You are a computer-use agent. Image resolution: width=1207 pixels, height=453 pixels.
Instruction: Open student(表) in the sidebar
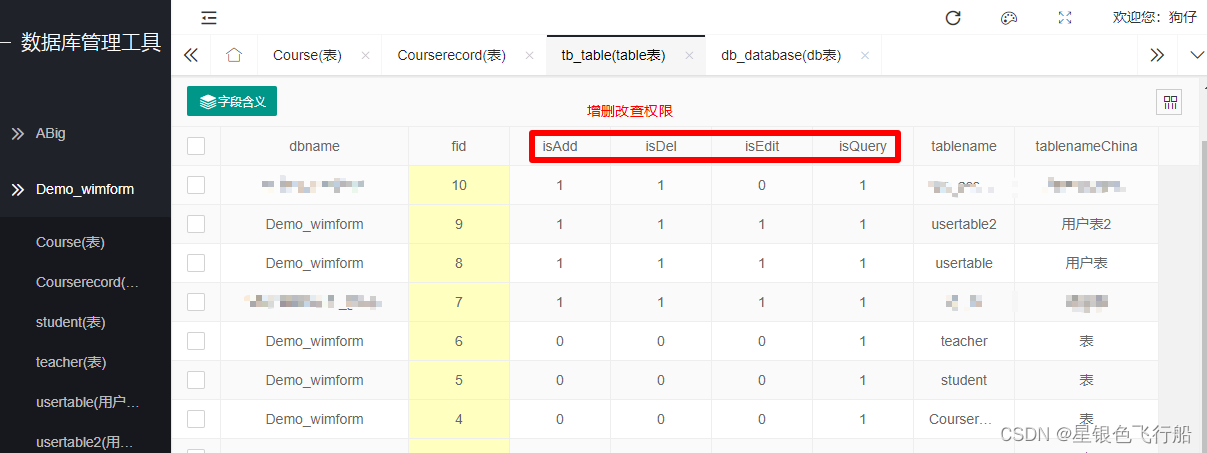point(85,322)
